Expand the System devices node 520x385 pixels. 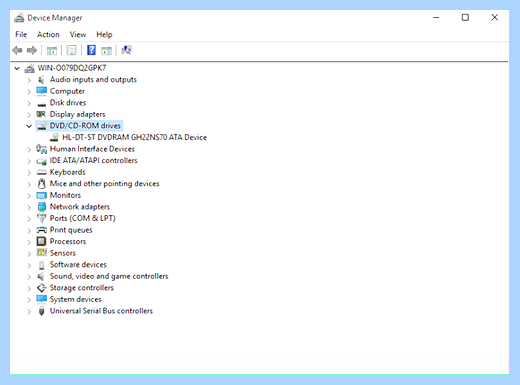click(x=29, y=300)
